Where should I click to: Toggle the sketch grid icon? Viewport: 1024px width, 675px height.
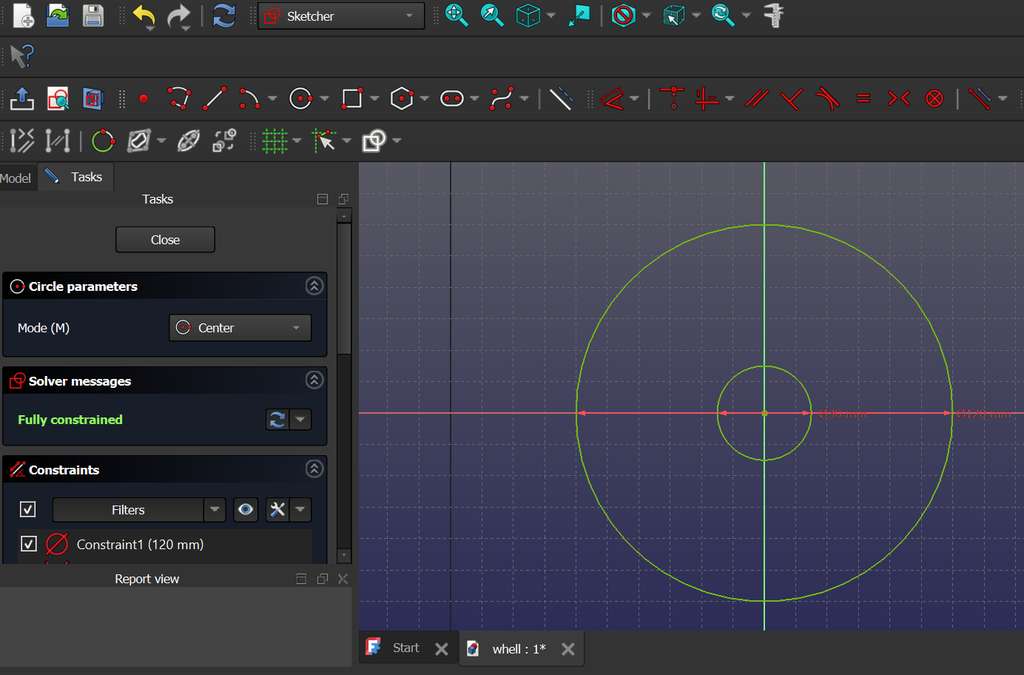tap(274, 141)
